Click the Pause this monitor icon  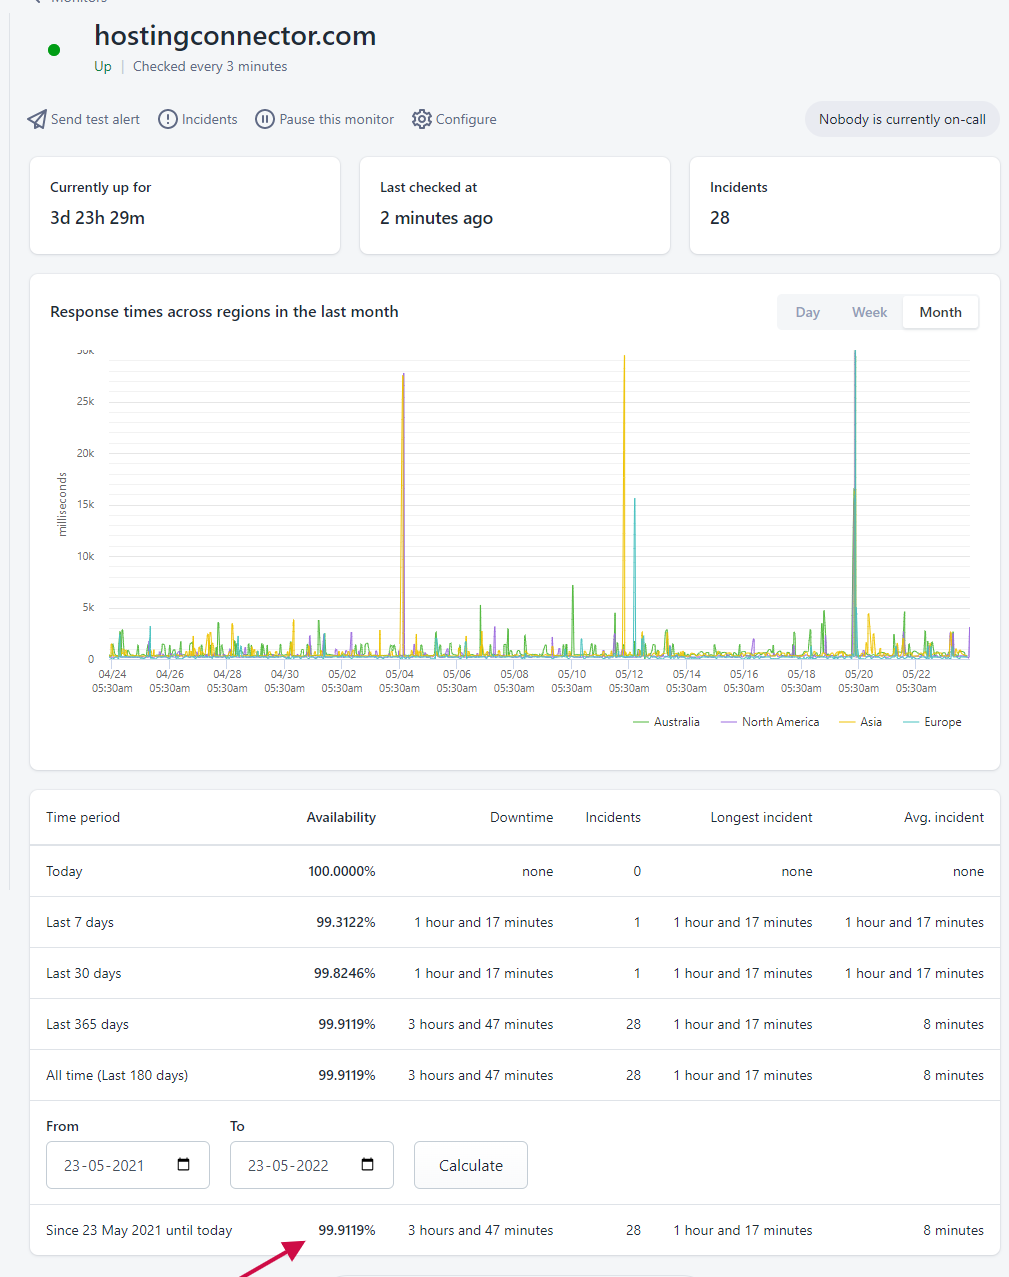265,119
